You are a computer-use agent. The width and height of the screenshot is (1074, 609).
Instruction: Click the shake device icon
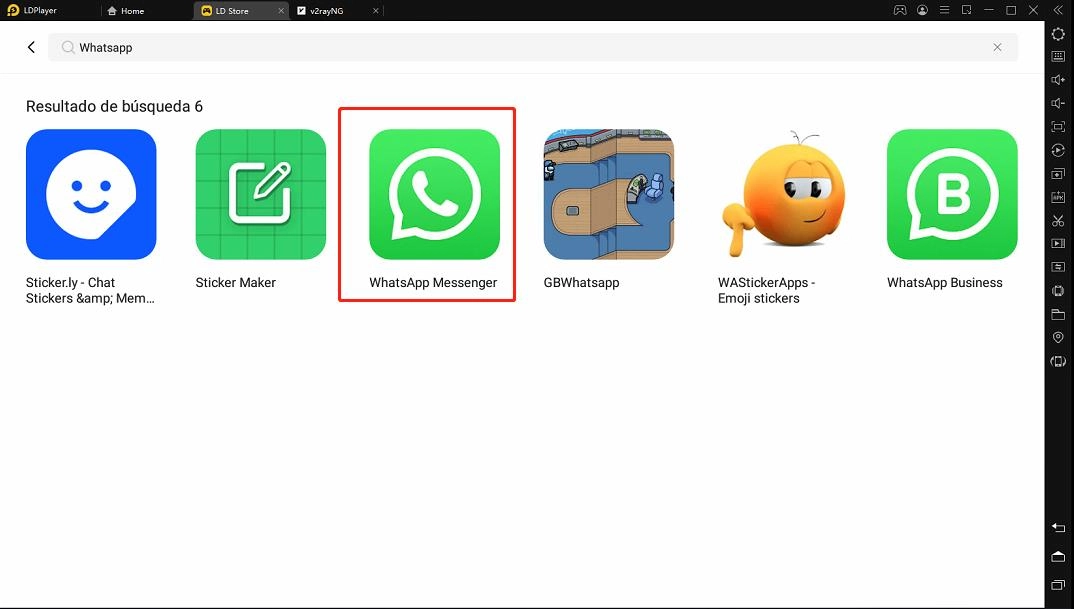[1058, 290]
